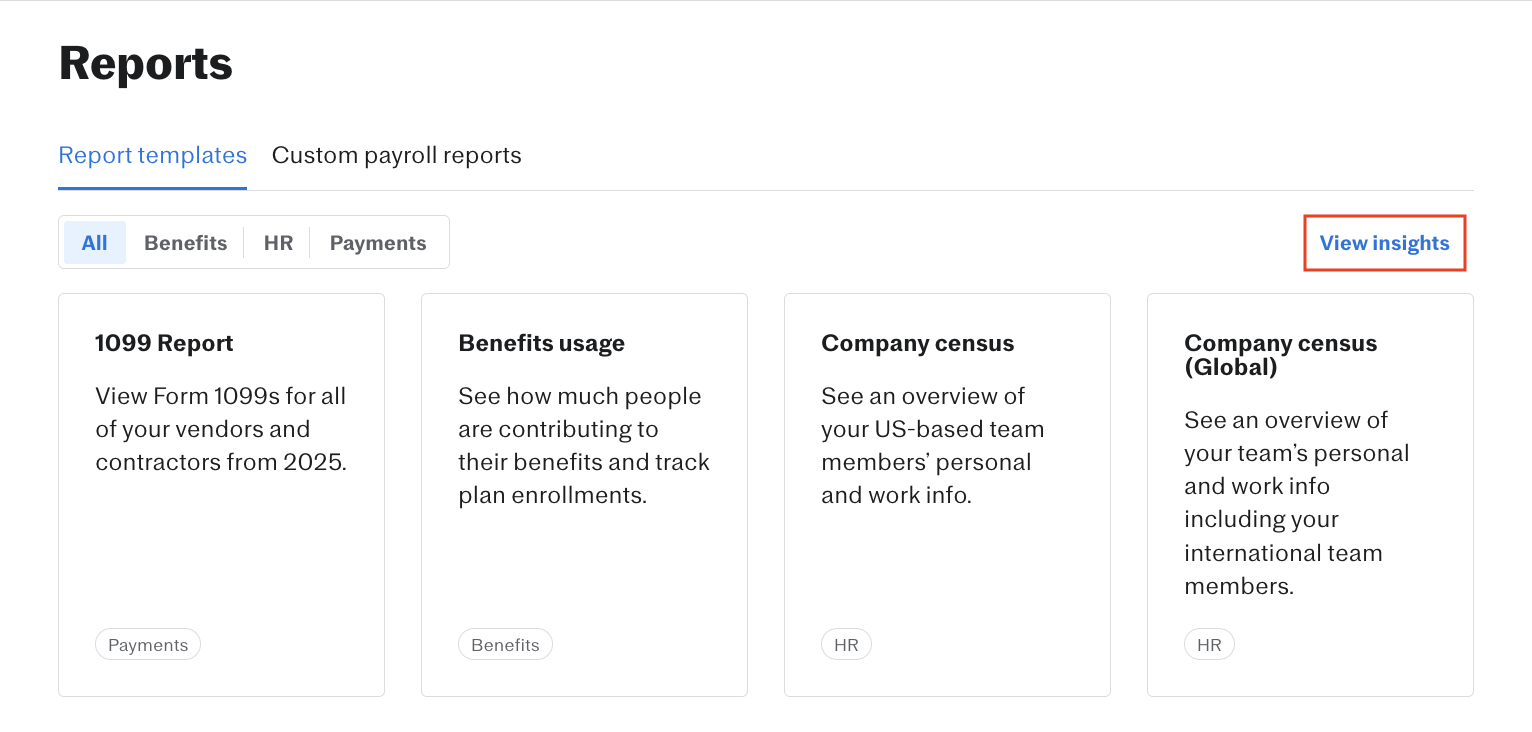Viewport: 1532px width, 732px height.
Task: Open the Benefits usage report title
Action: pyautogui.click(x=541, y=343)
